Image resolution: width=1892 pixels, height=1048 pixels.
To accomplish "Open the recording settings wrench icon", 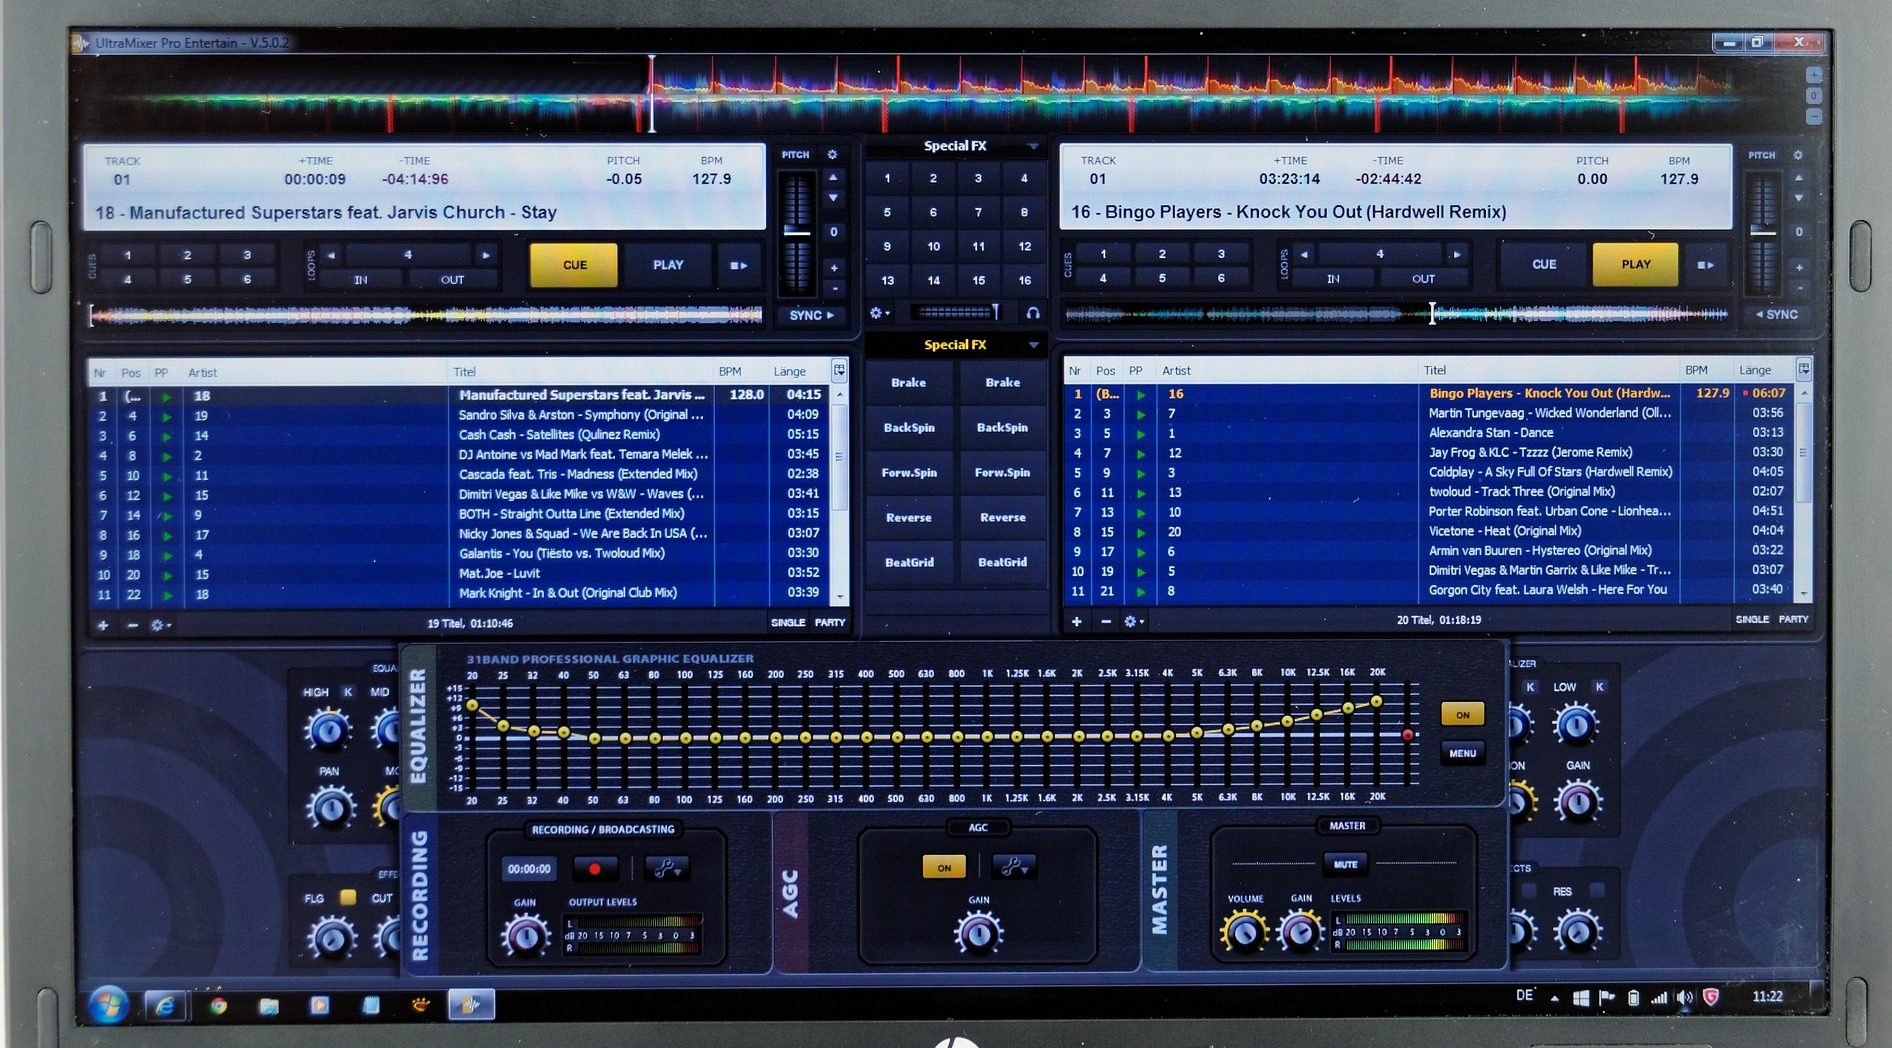I will tap(665, 868).
